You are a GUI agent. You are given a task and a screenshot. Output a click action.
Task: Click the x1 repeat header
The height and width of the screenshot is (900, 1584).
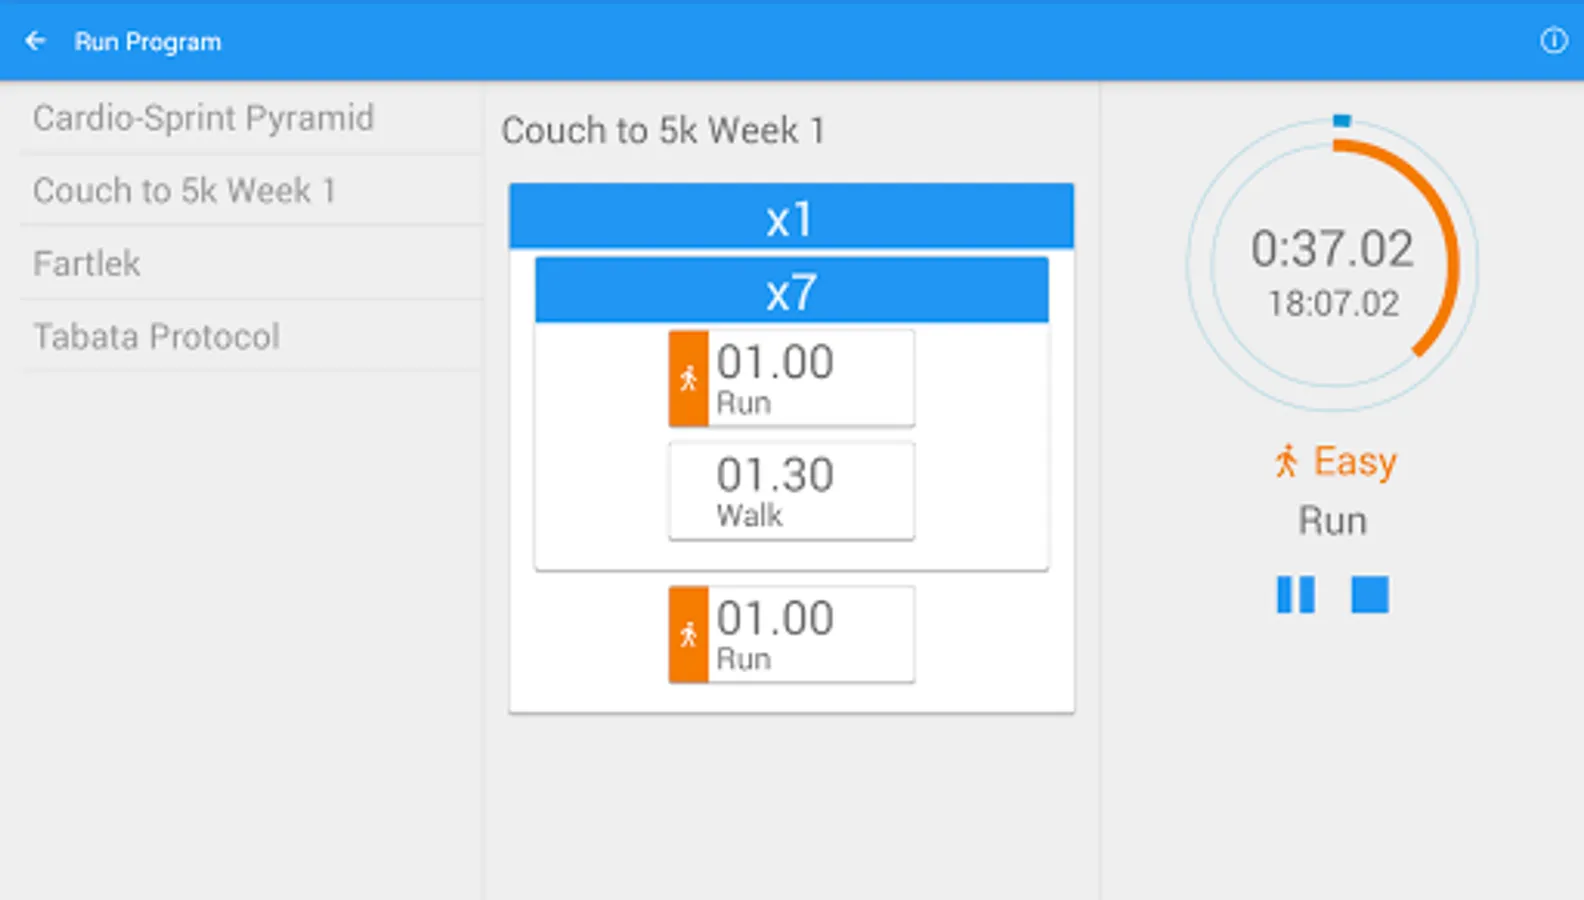pyautogui.click(x=791, y=217)
